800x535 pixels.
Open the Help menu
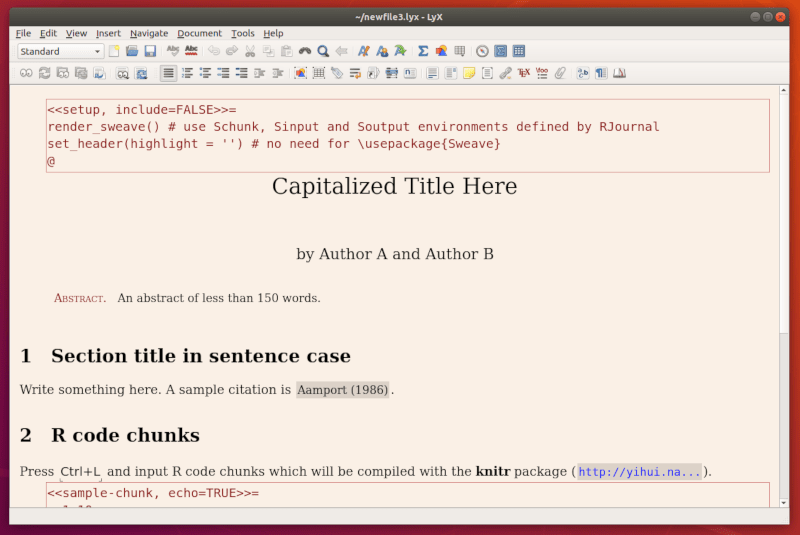(x=273, y=33)
